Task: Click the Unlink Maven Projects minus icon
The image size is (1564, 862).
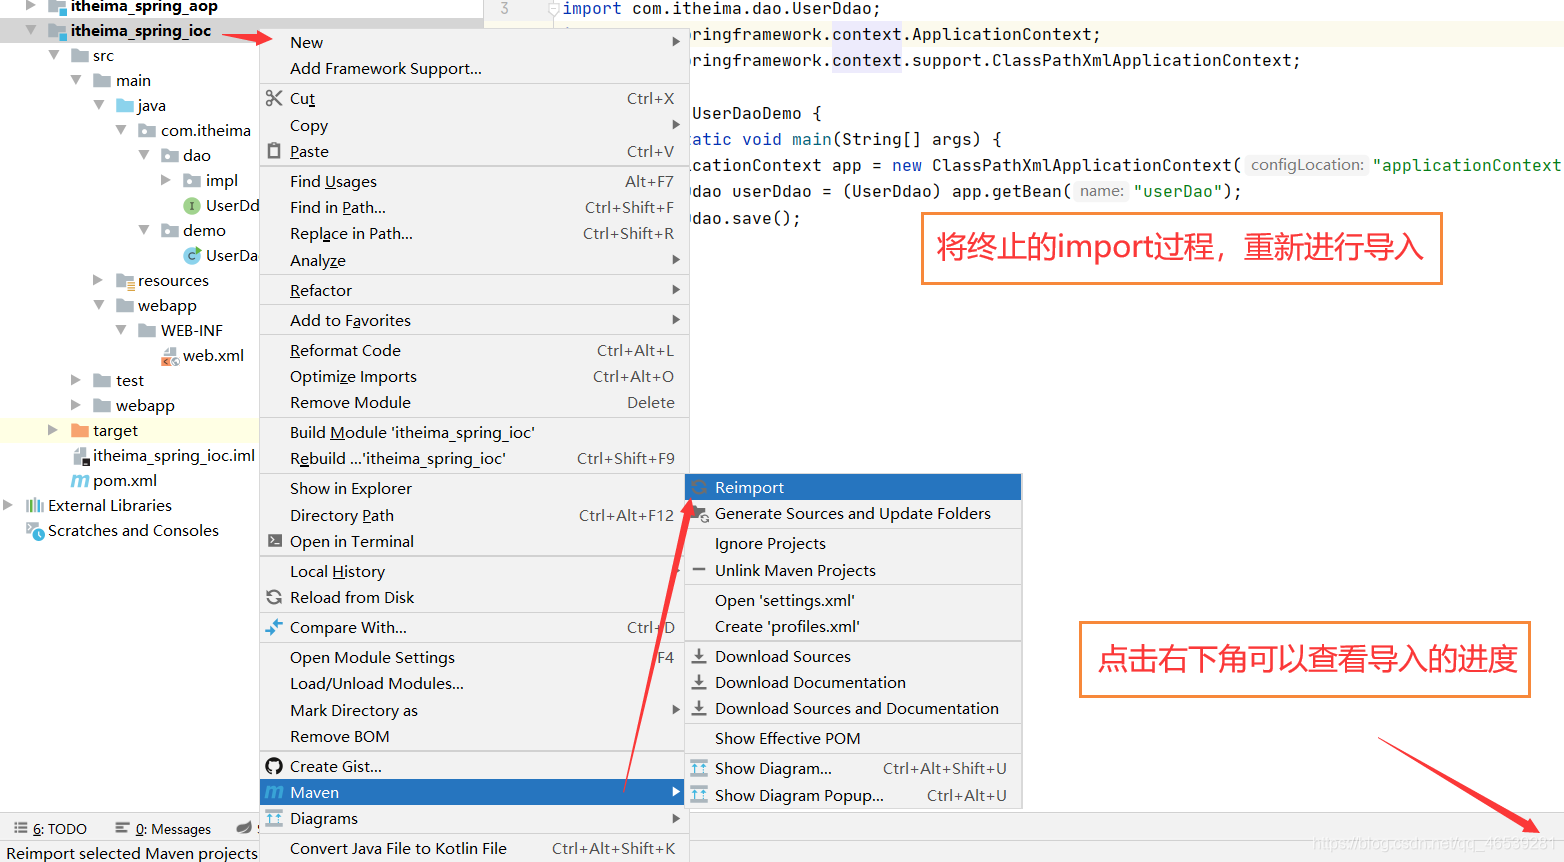Action: 699,570
